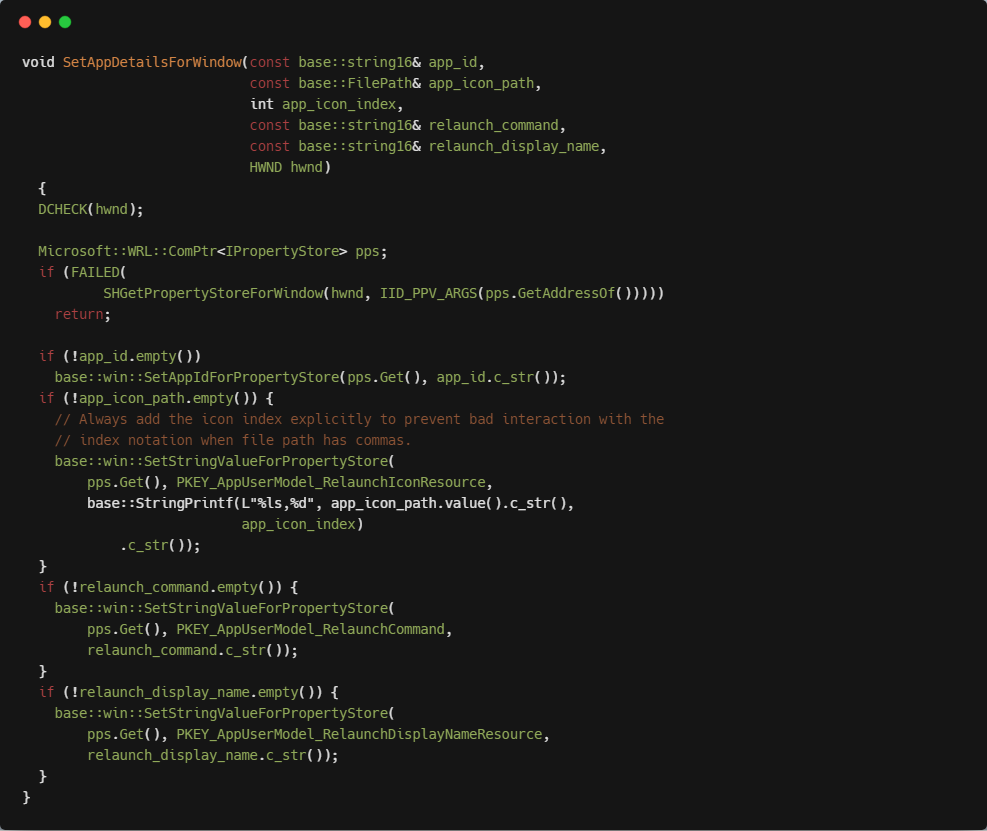Screen dimensions: 987x831
Task: Click 'relaunch_display_name.c_str());' line
Action: pyautogui.click(x=213, y=755)
